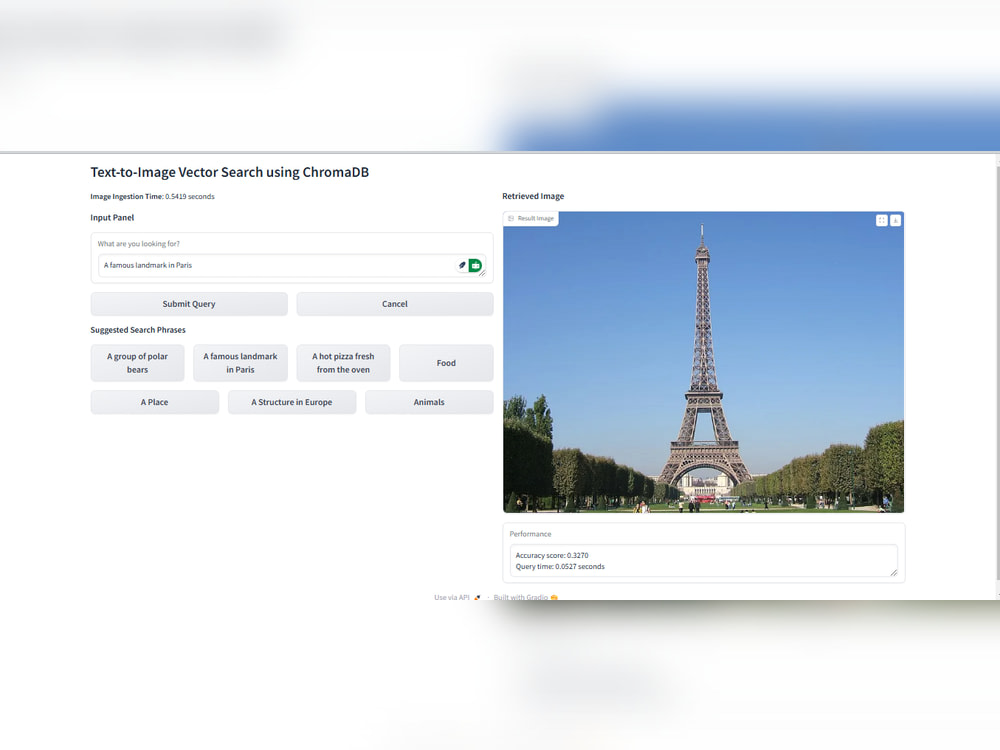
Task: Click the image icon beside Result Image label
Action: pyautogui.click(x=511, y=218)
